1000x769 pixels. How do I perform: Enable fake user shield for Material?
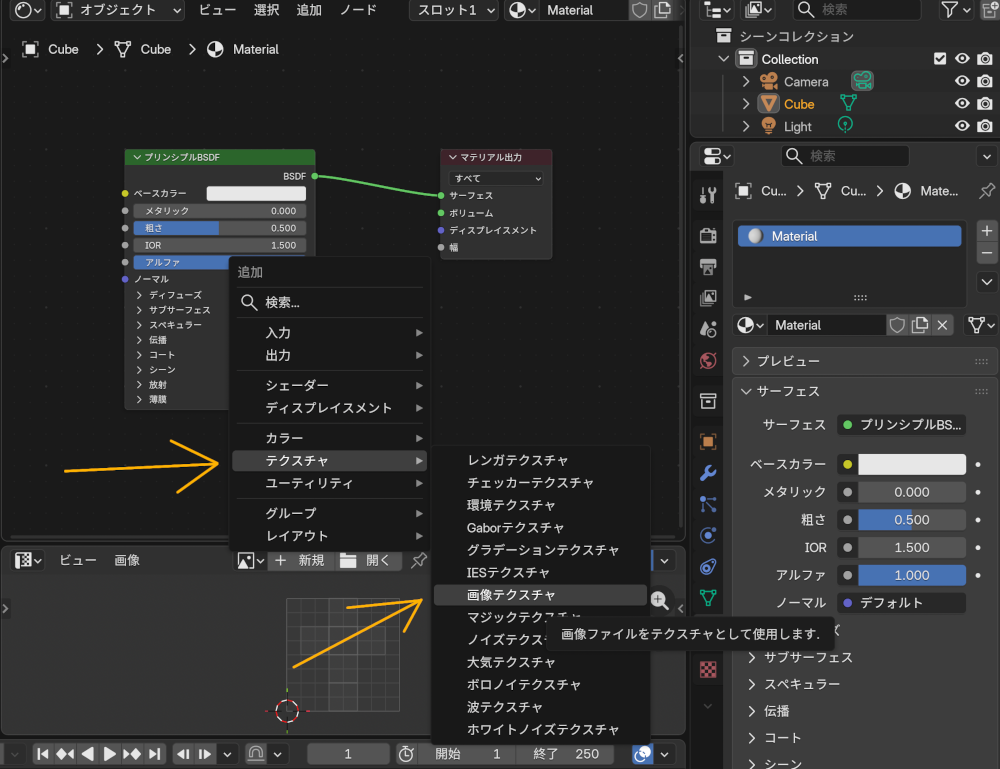[898, 325]
